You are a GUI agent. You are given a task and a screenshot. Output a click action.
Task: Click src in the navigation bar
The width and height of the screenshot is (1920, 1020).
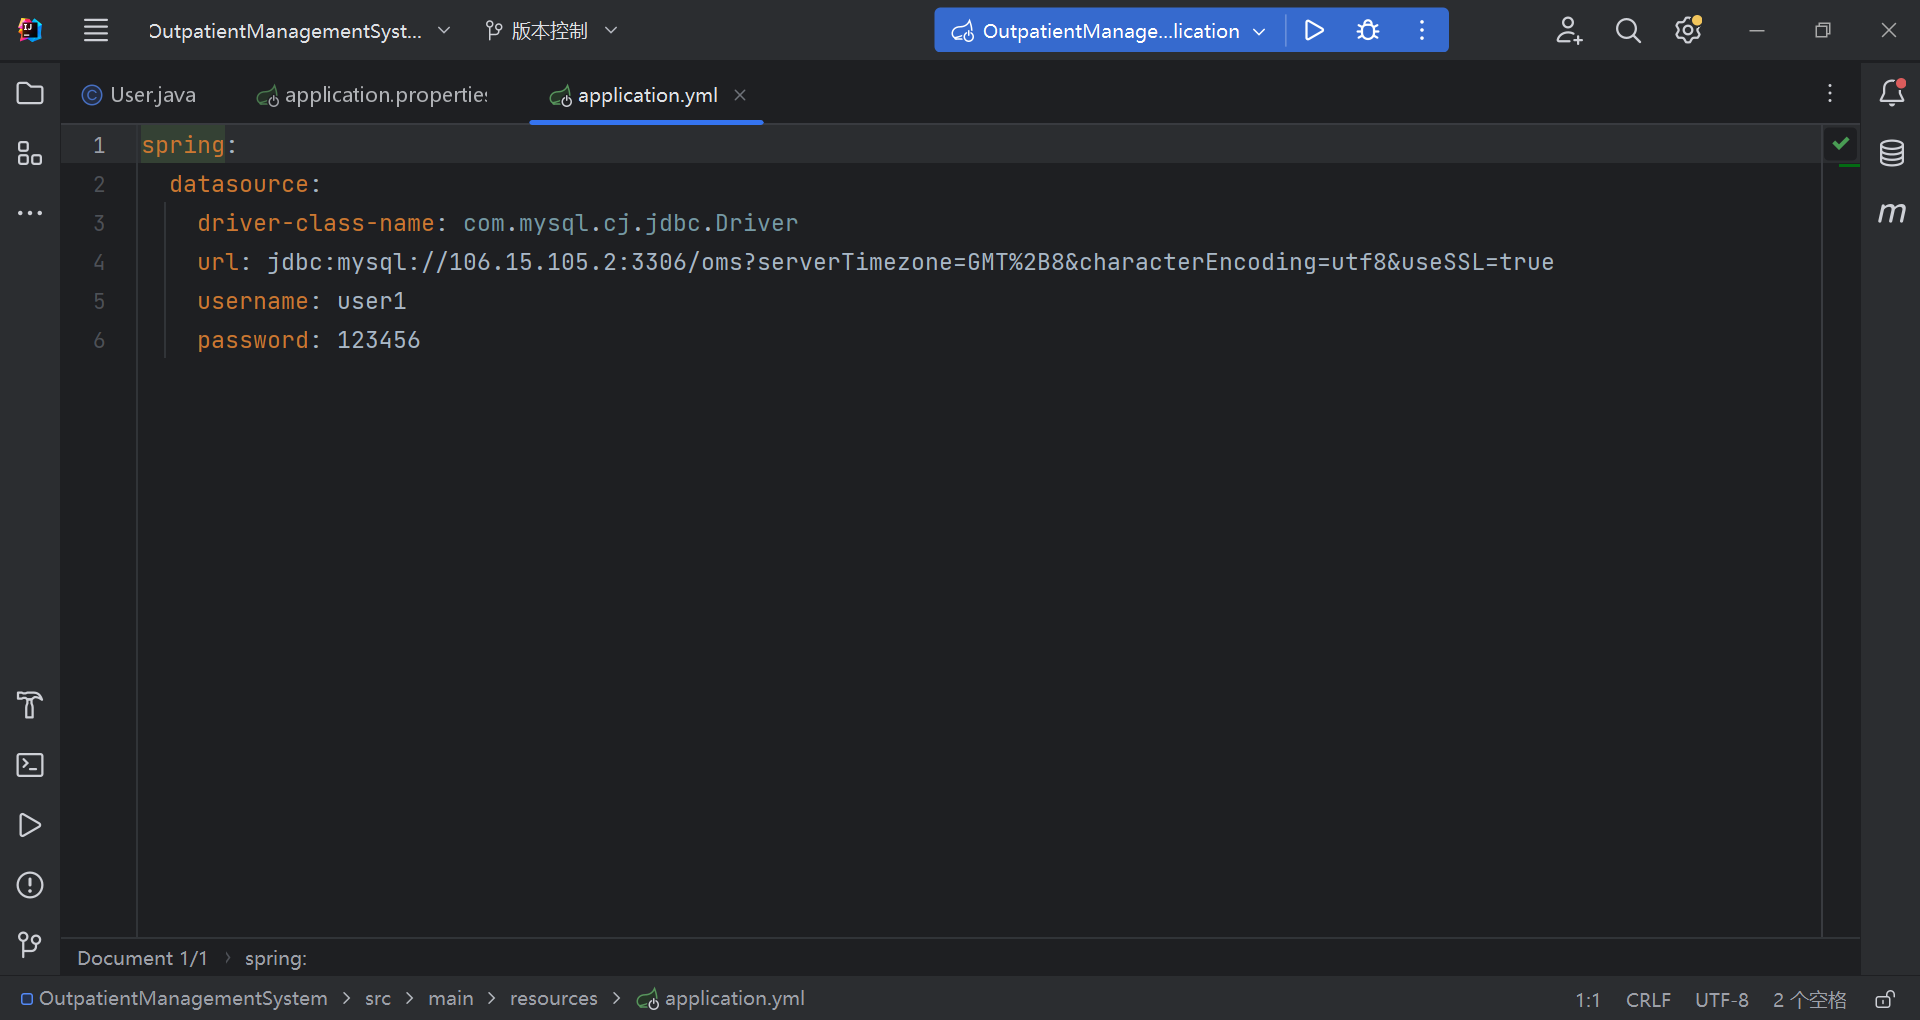[378, 999]
